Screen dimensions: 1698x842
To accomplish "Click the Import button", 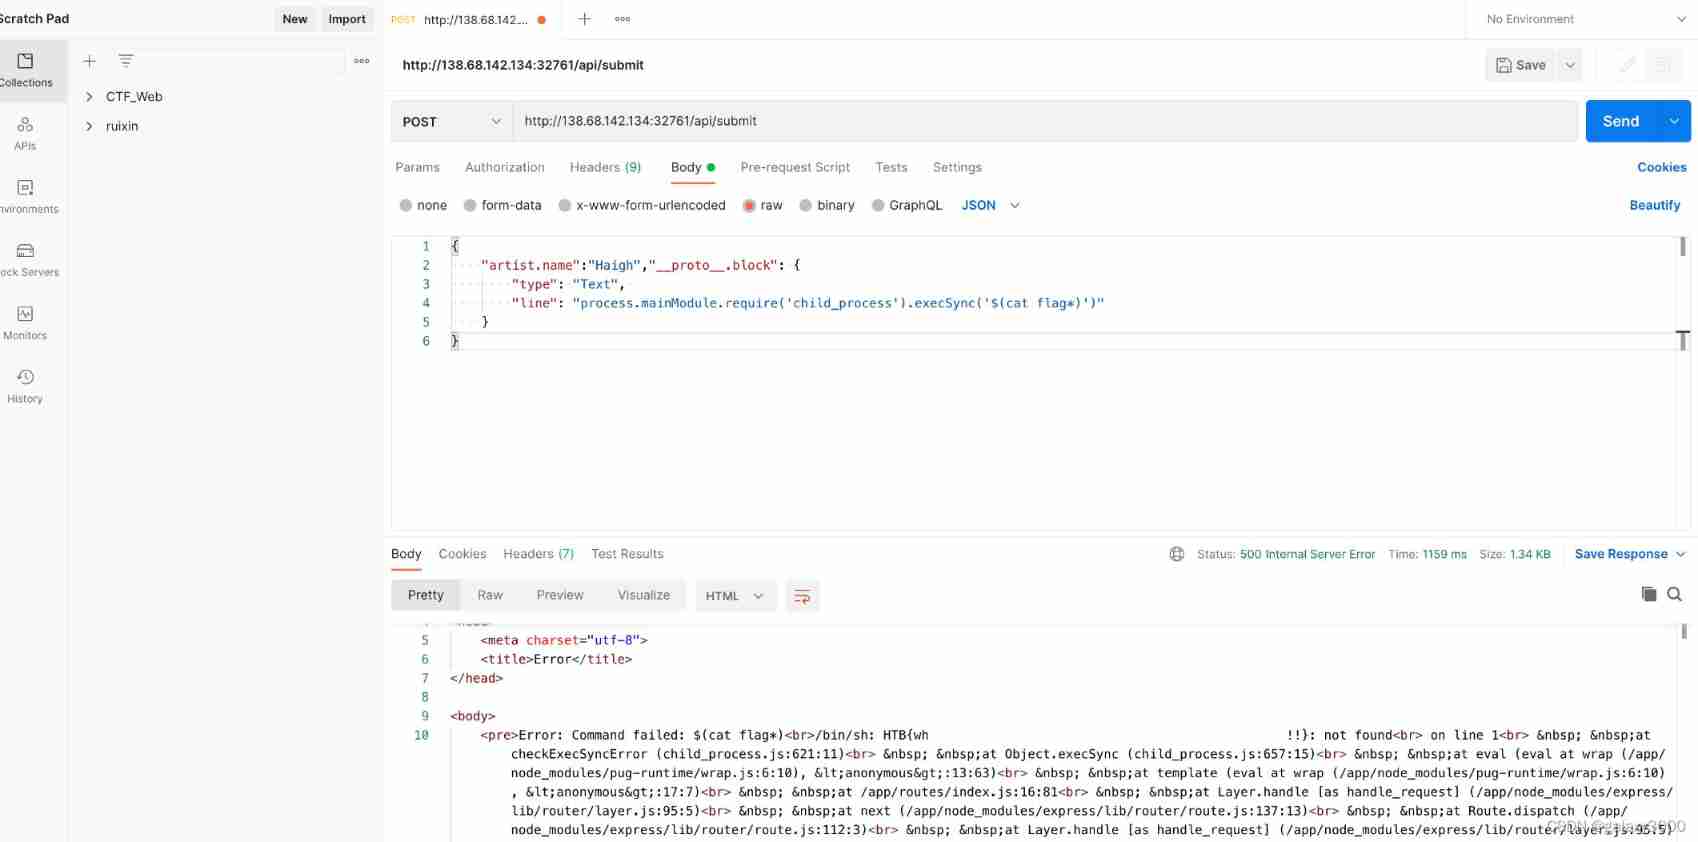I will click(347, 19).
